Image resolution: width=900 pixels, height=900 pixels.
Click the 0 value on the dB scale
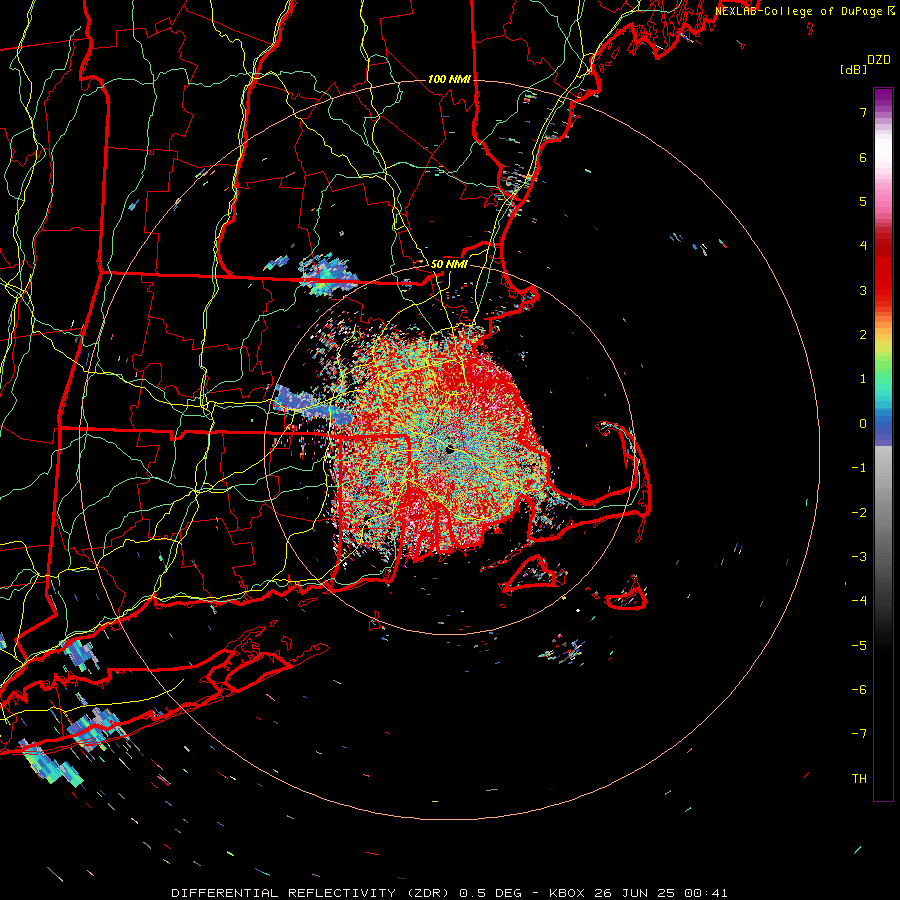tap(863, 424)
